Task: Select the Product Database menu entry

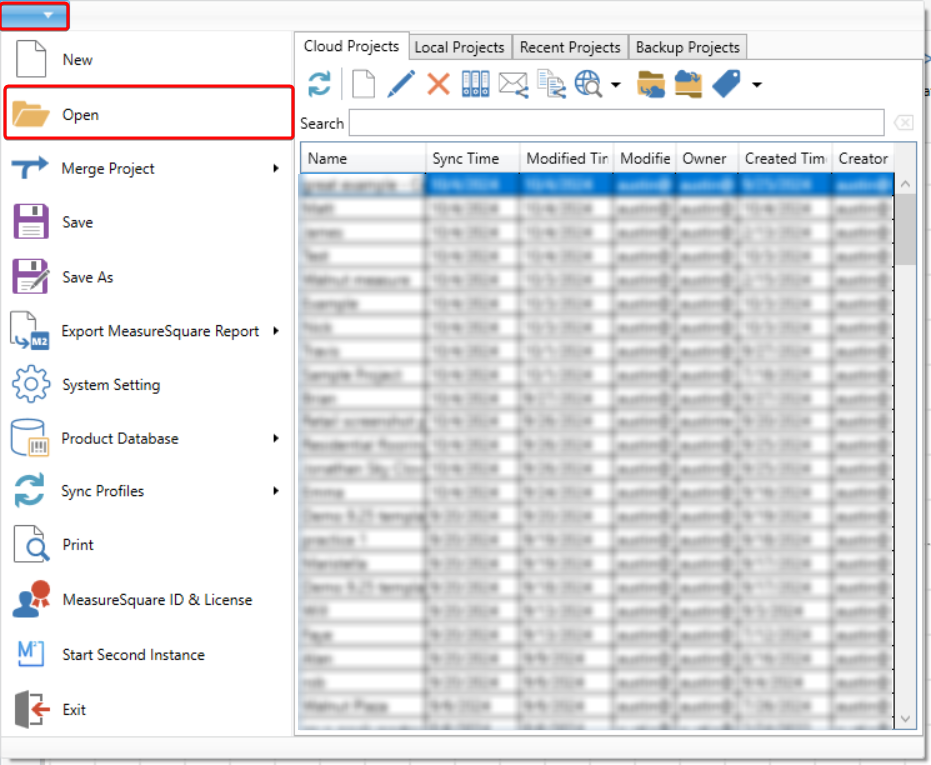Action: pos(147,438)
